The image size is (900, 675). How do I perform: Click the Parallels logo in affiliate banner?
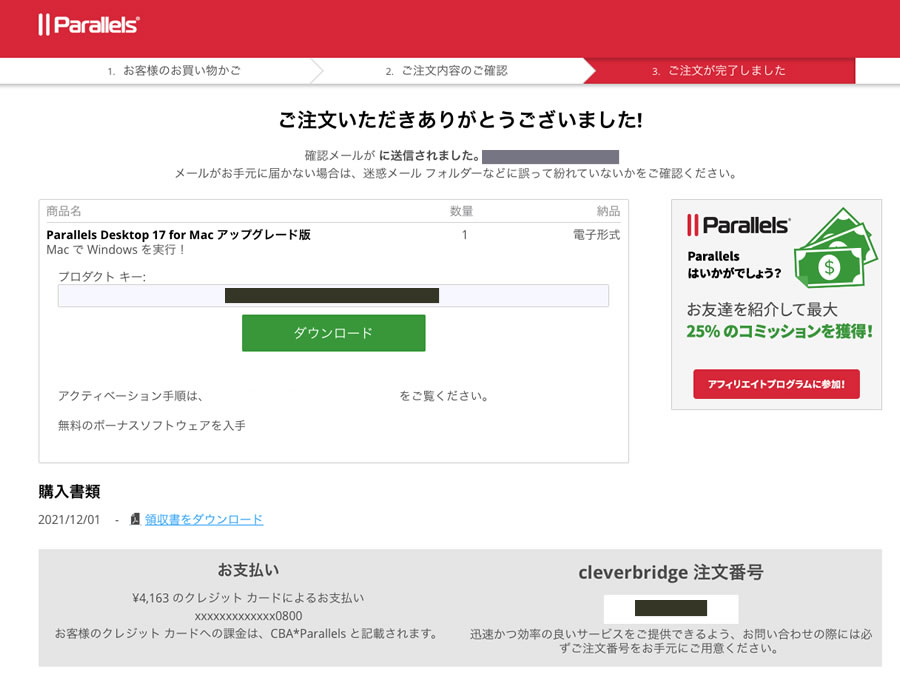(x=738, y=225)
